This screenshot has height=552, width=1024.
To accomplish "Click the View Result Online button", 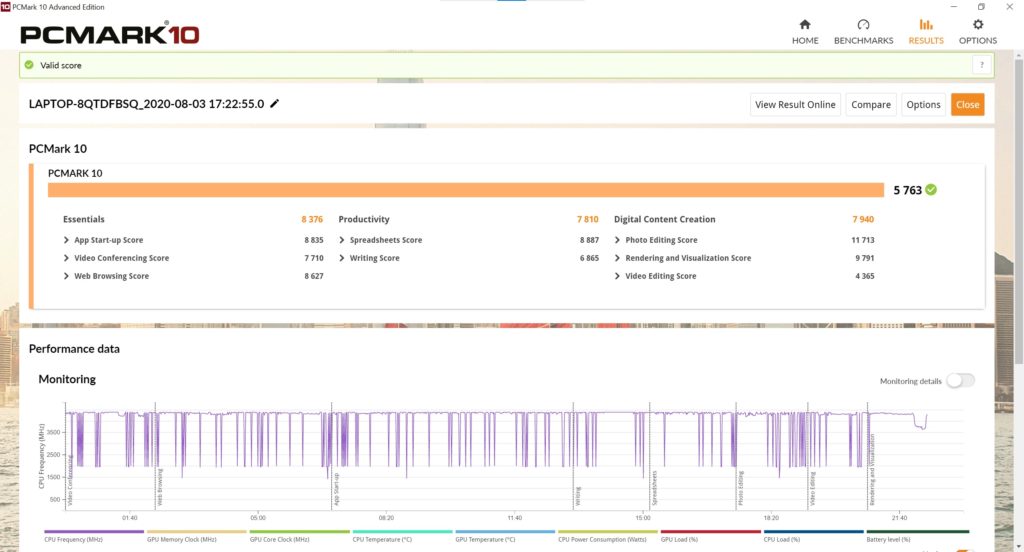I will (795, 105).
